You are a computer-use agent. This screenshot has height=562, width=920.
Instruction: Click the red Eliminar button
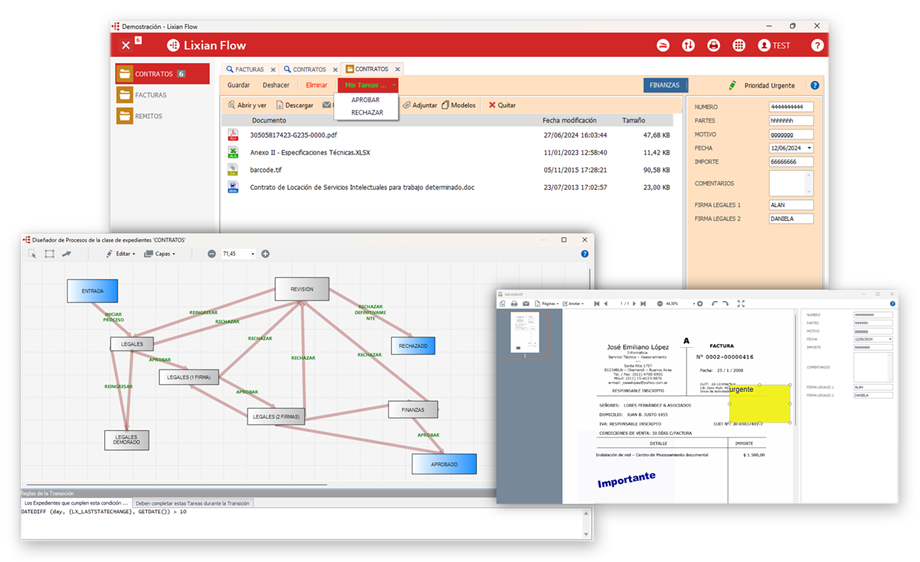(x=316, y=85)
